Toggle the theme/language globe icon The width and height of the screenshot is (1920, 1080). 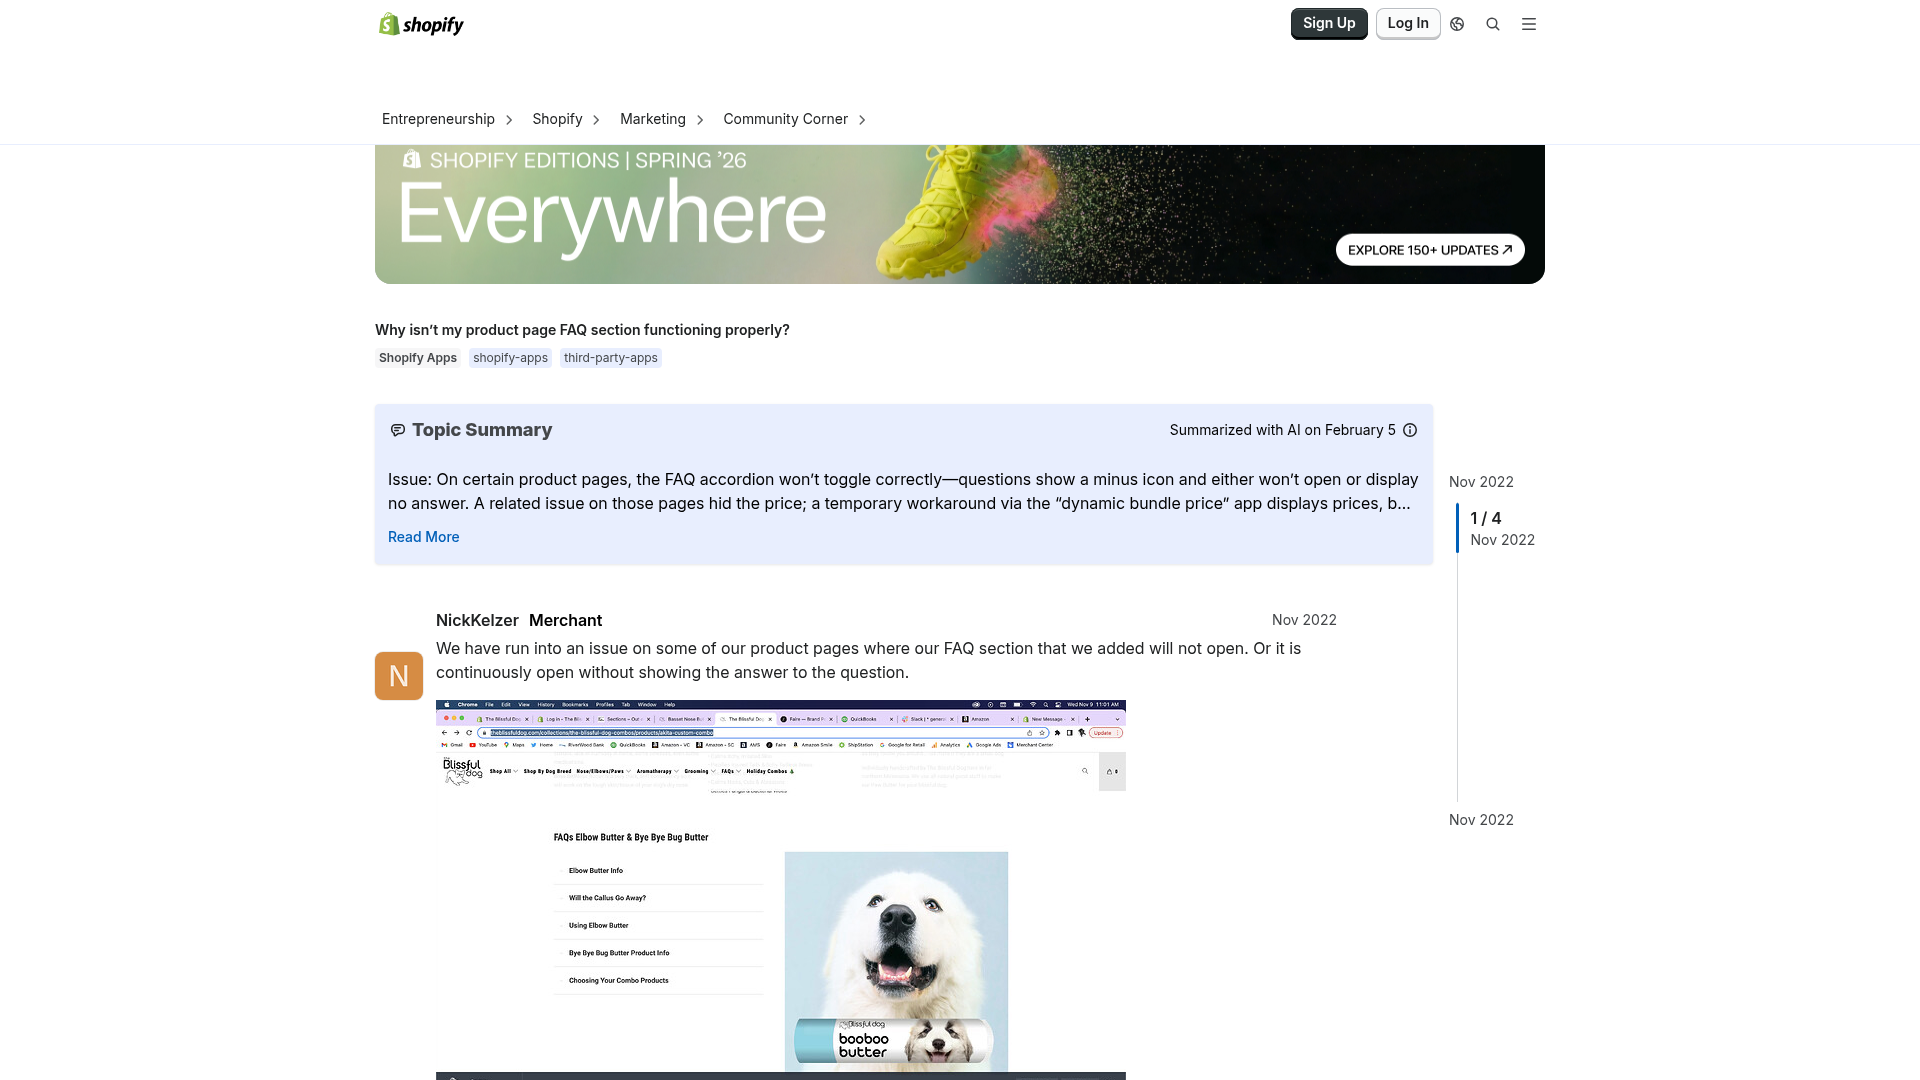1457,24
